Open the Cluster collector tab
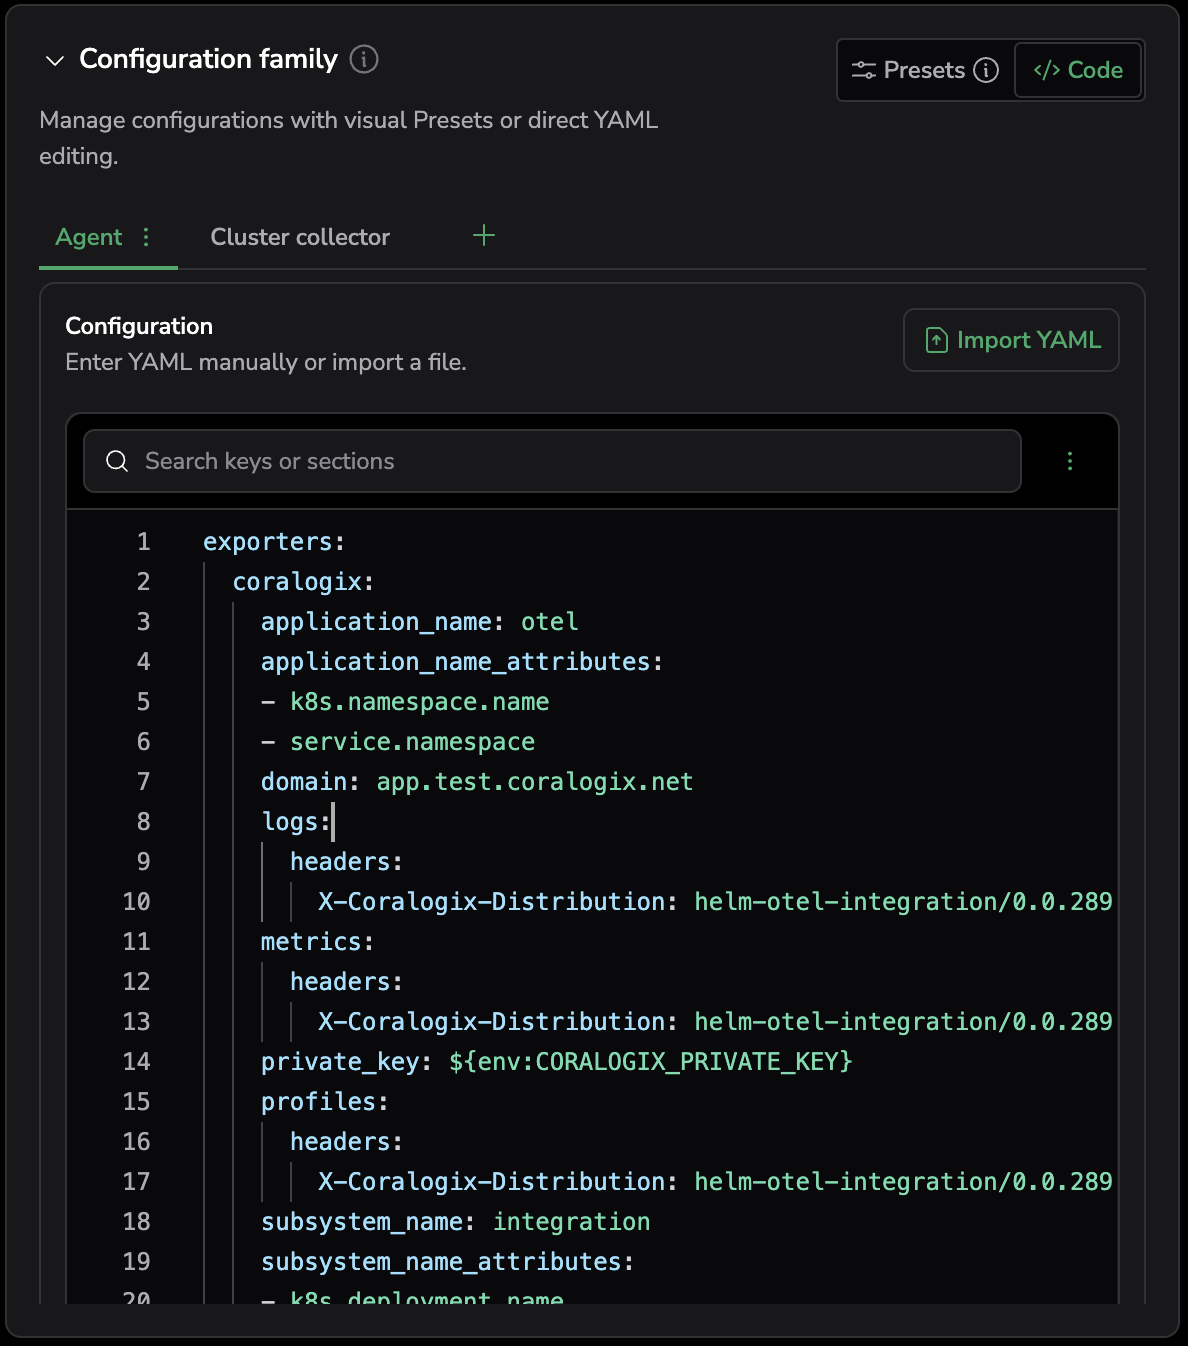This screenshot has width=1188, height=1346. [x=300, y=237]
